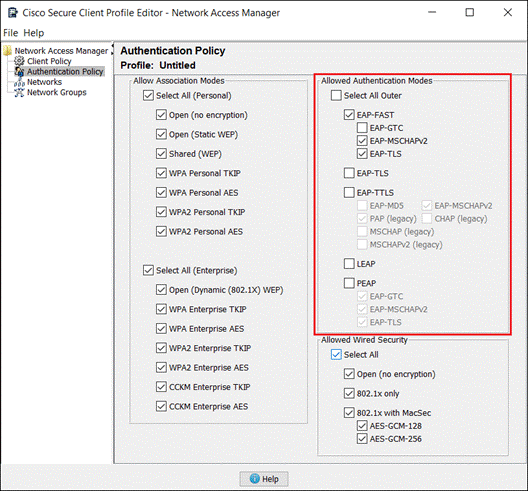Toggle Open (Static WEP) checkbox
The height and width of the screenshot is (491, 528).
click(x=161, y=134)
